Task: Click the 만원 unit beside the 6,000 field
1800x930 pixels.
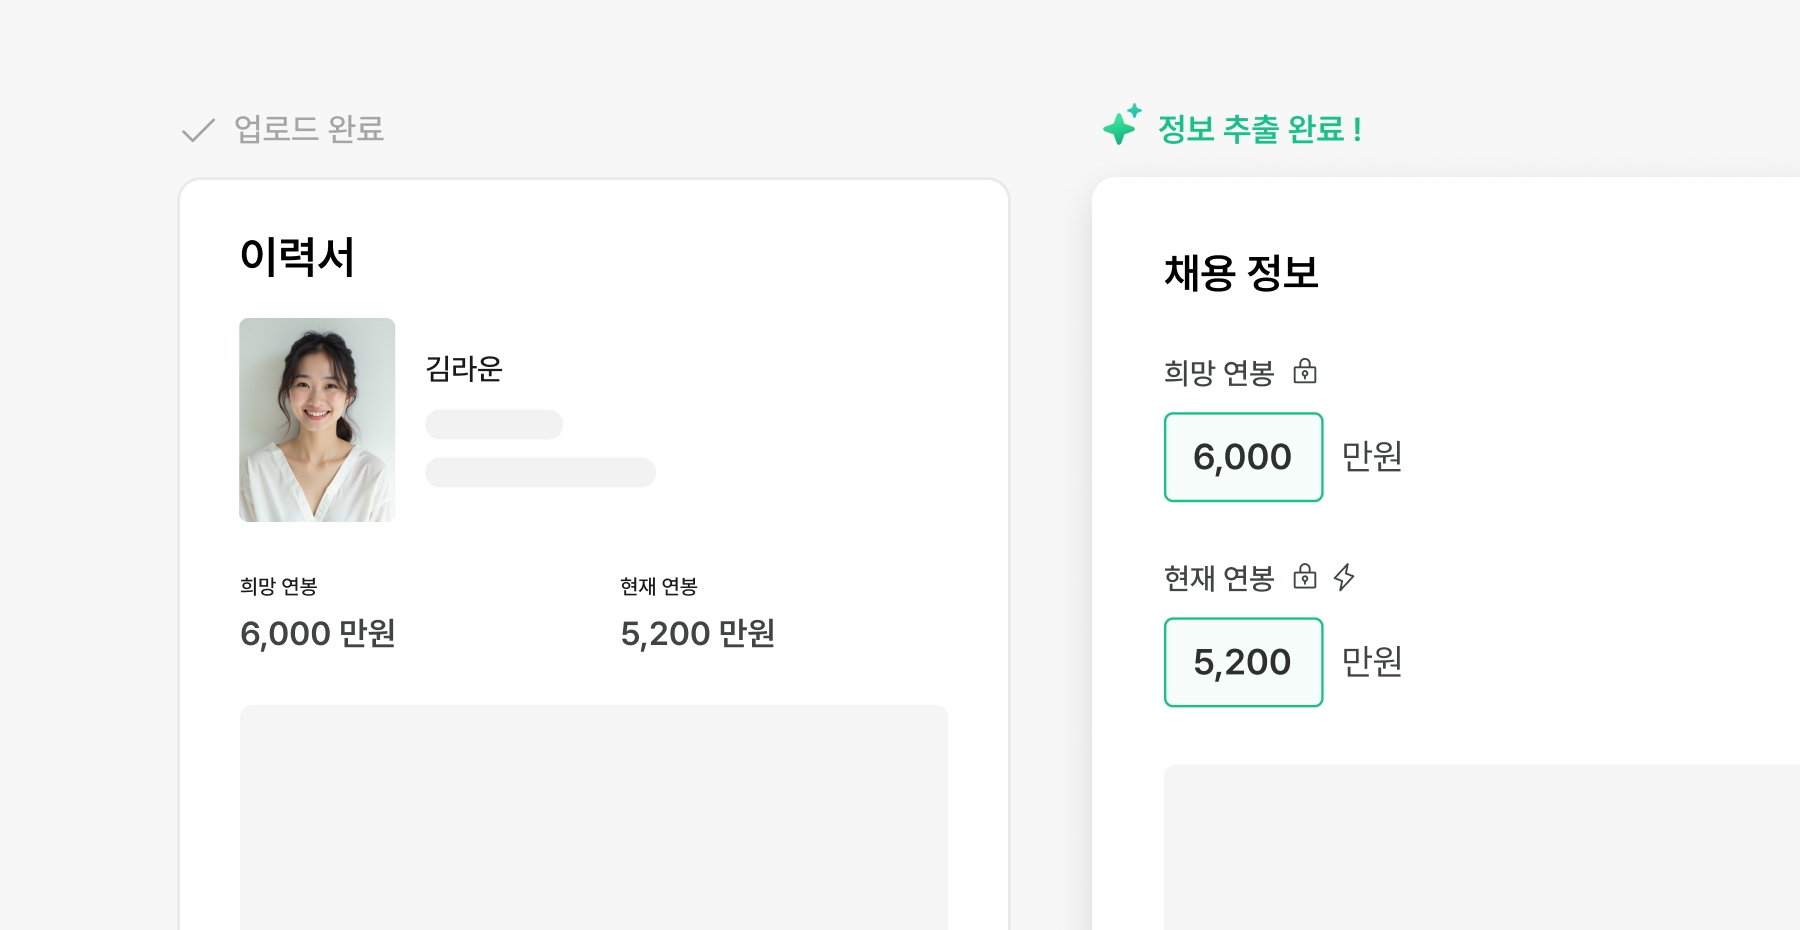Action: tap(1372, 457)
